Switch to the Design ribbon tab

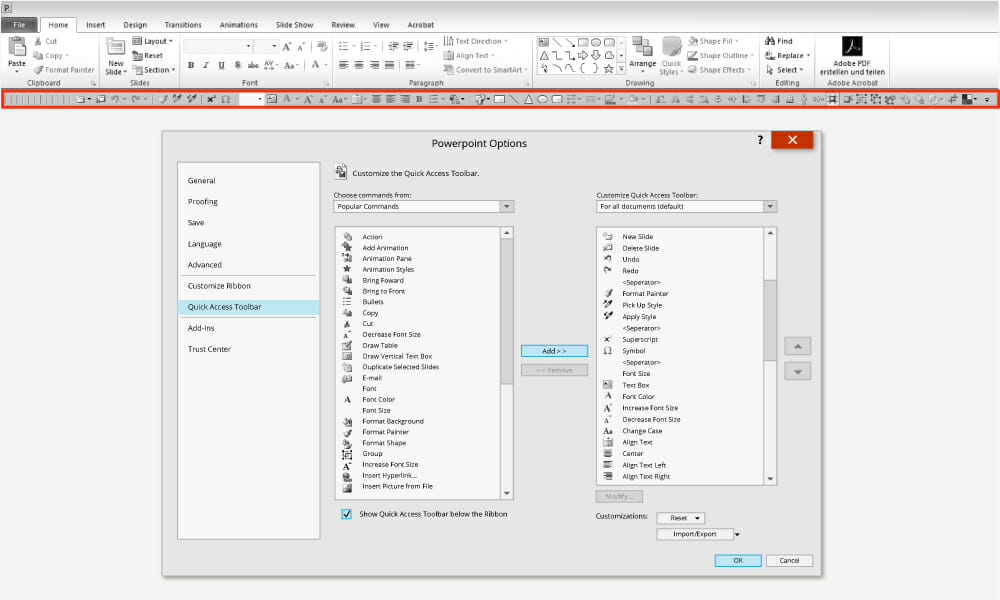click(135, 25)
